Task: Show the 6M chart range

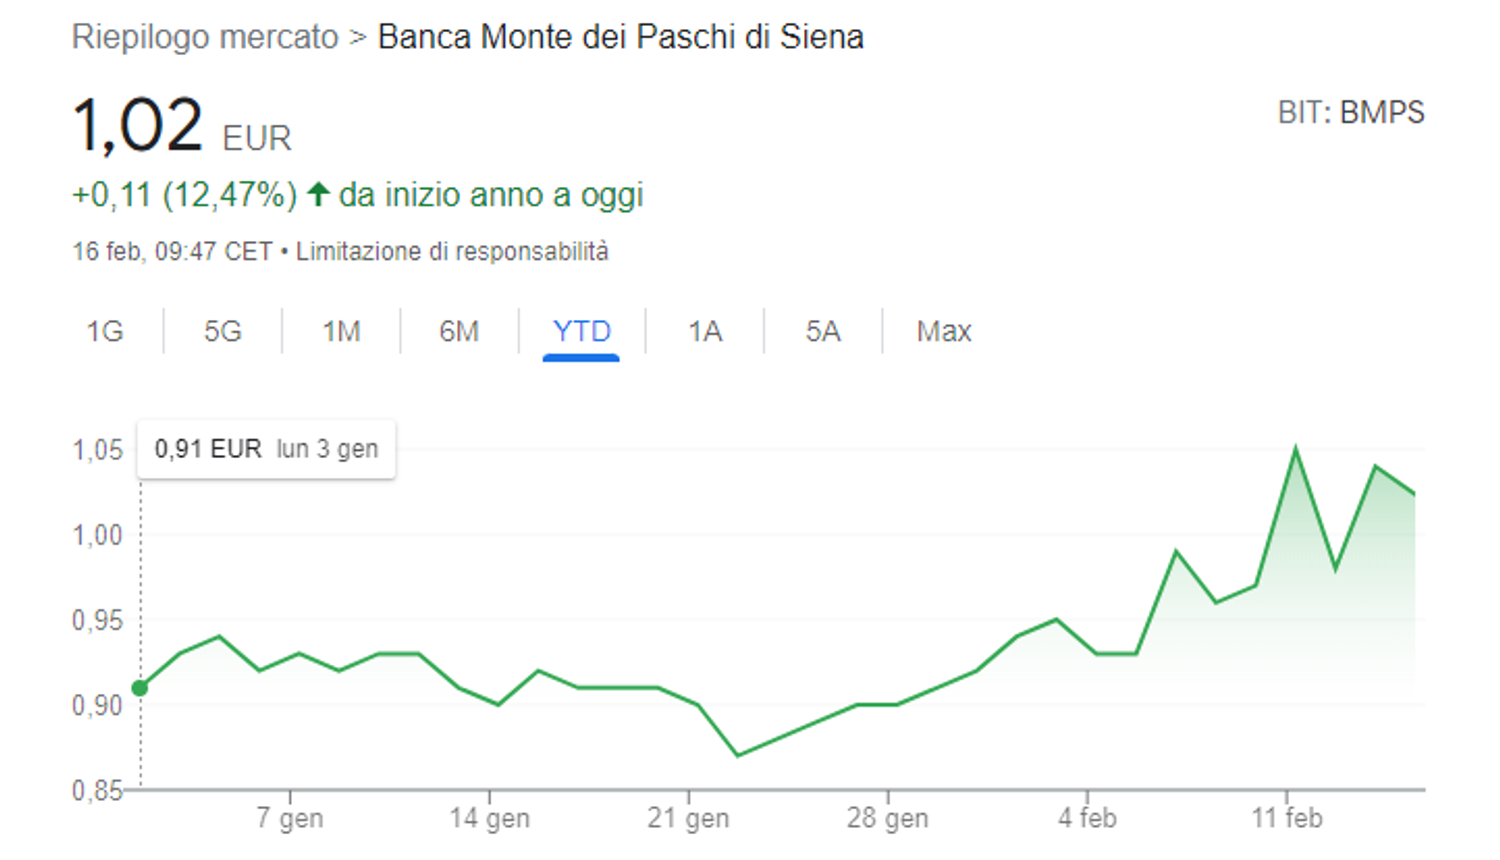Action: coord(459,331)
